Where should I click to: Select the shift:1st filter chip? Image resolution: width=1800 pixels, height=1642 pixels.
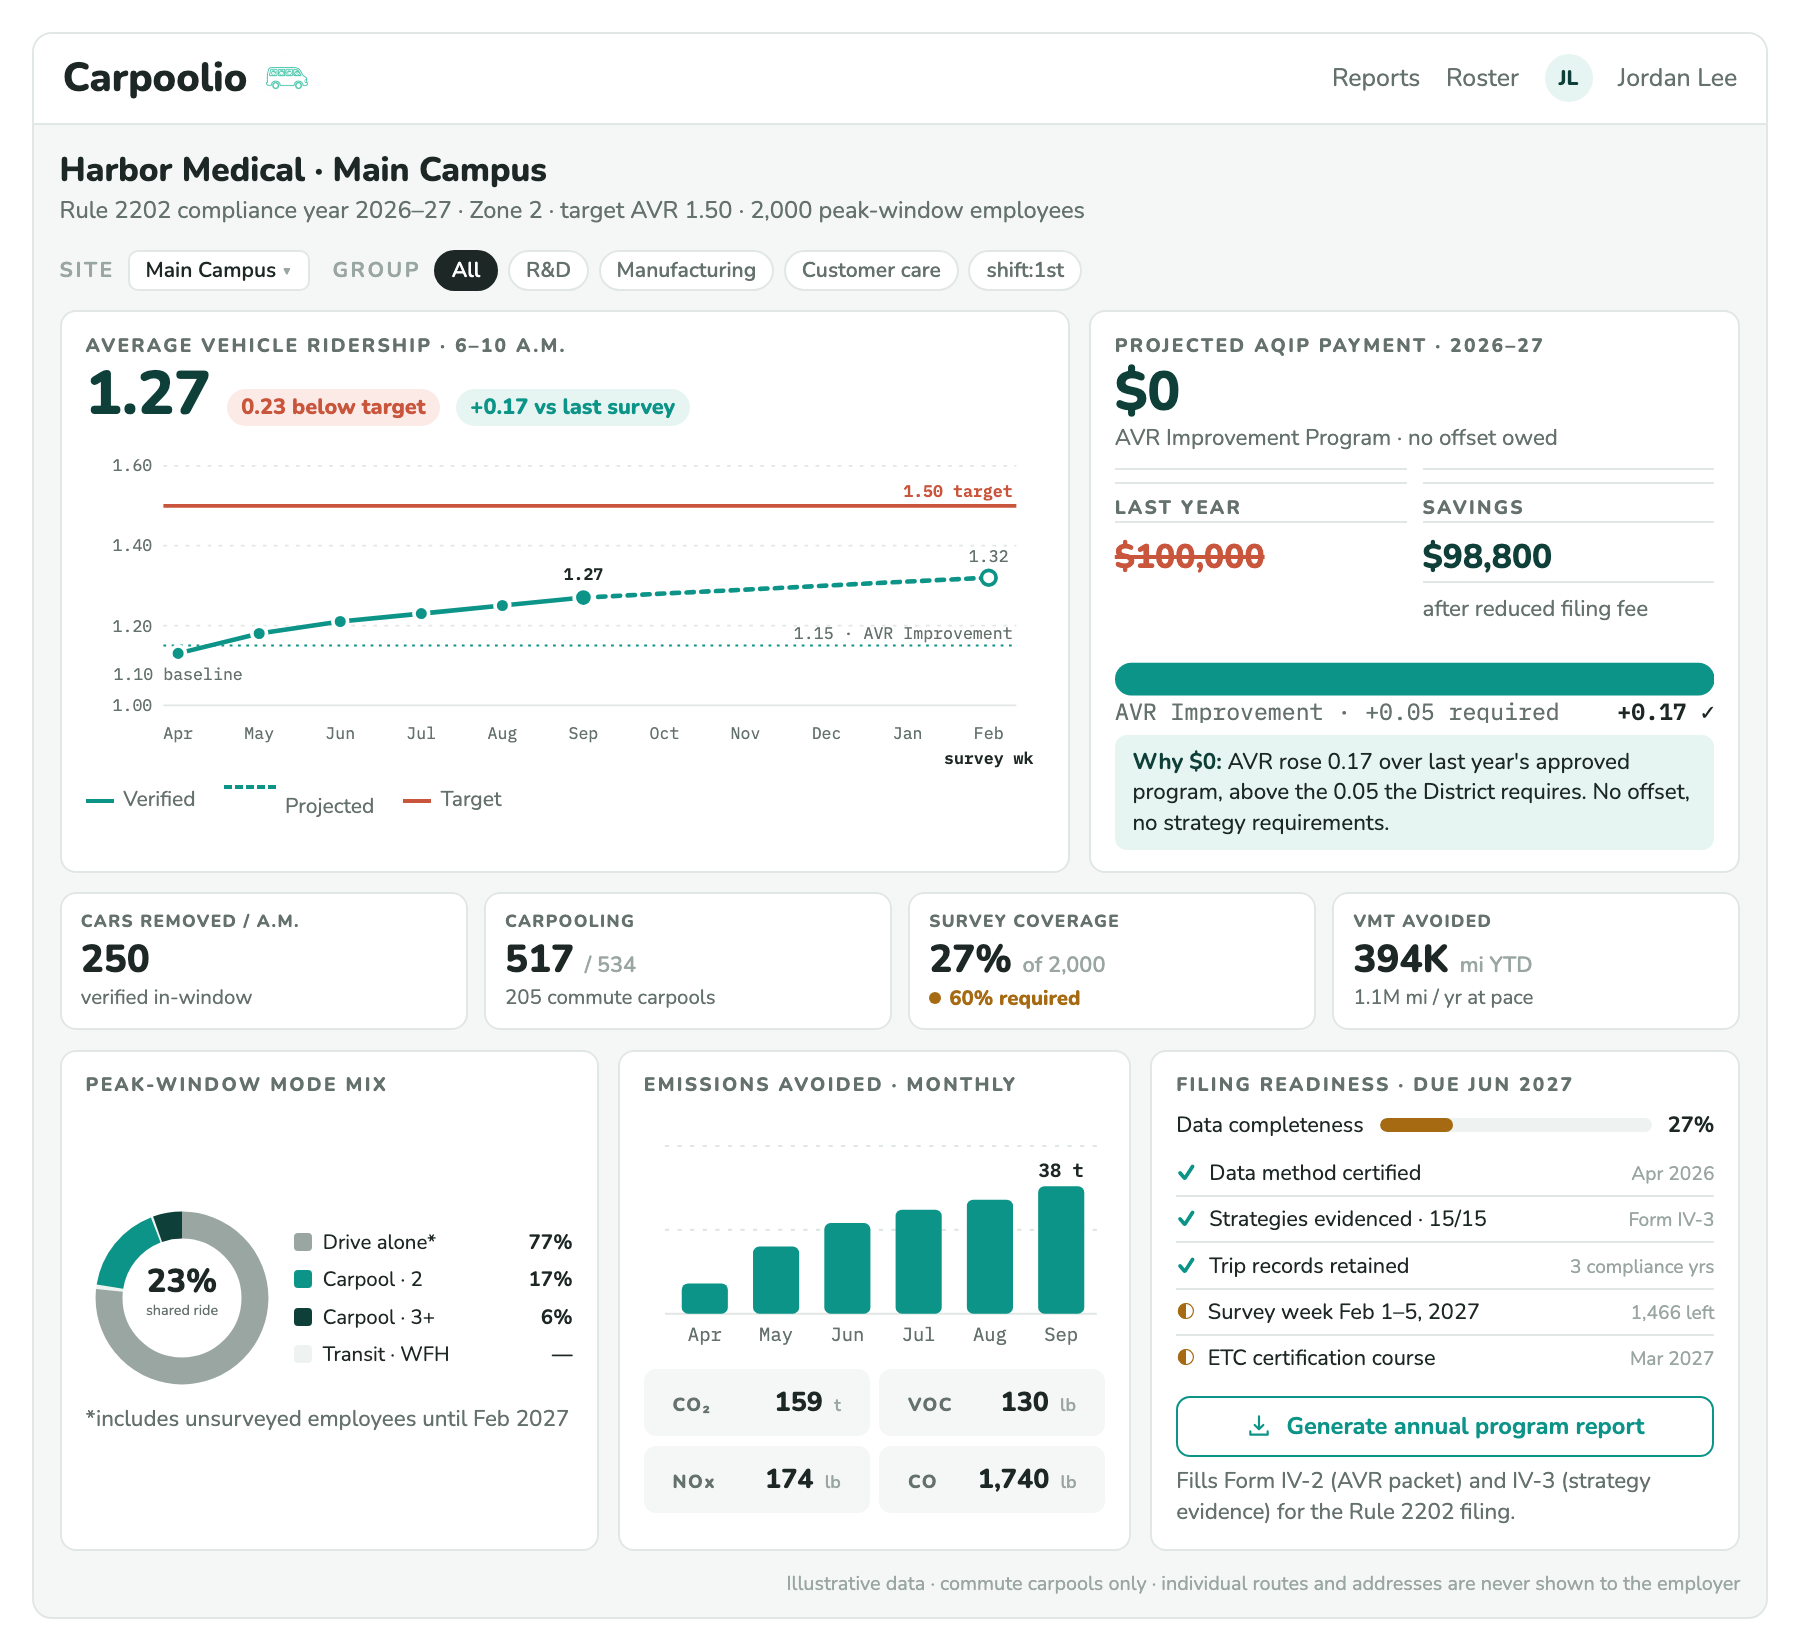tap(1025, 270)
